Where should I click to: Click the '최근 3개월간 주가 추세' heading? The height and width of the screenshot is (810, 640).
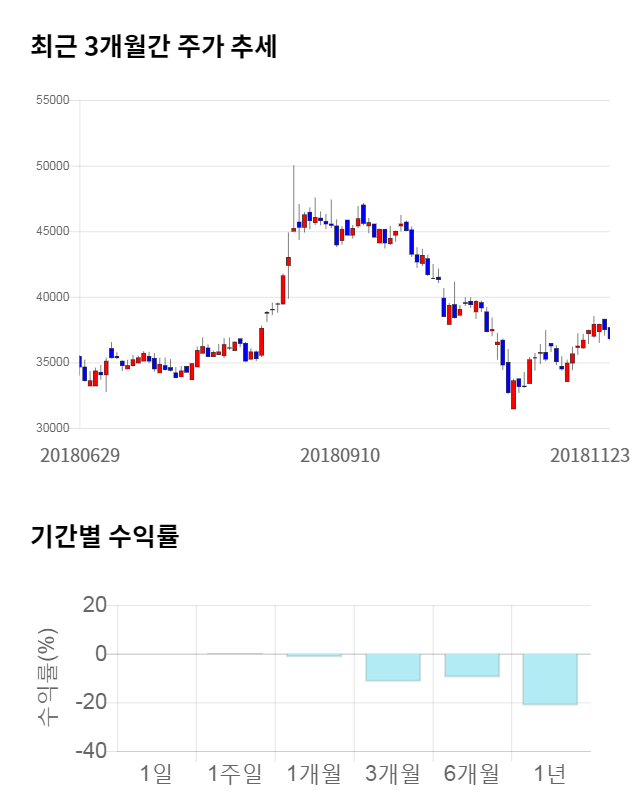153,46
